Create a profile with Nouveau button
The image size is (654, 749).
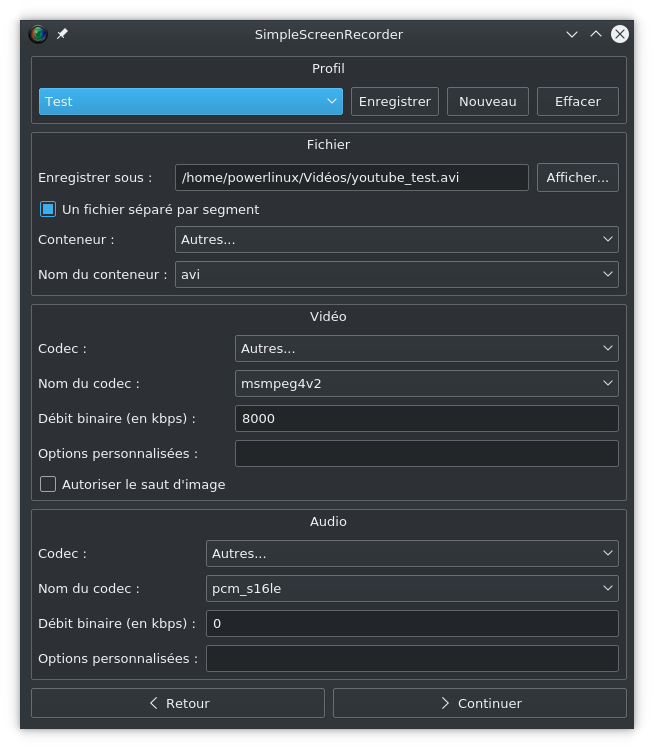click(x=488, y=101)
